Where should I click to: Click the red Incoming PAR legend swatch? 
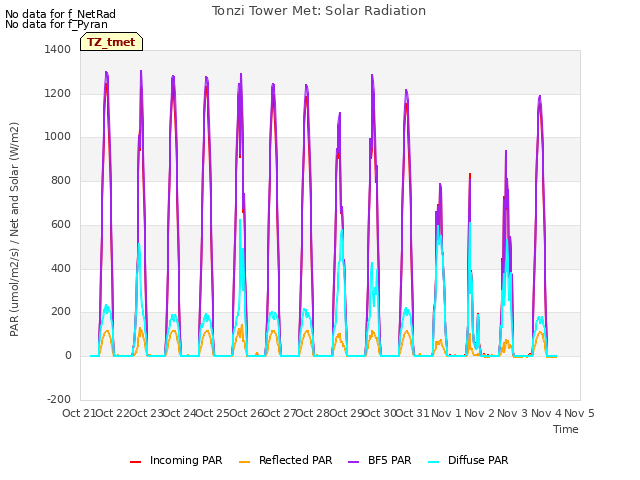click(136, 462)
